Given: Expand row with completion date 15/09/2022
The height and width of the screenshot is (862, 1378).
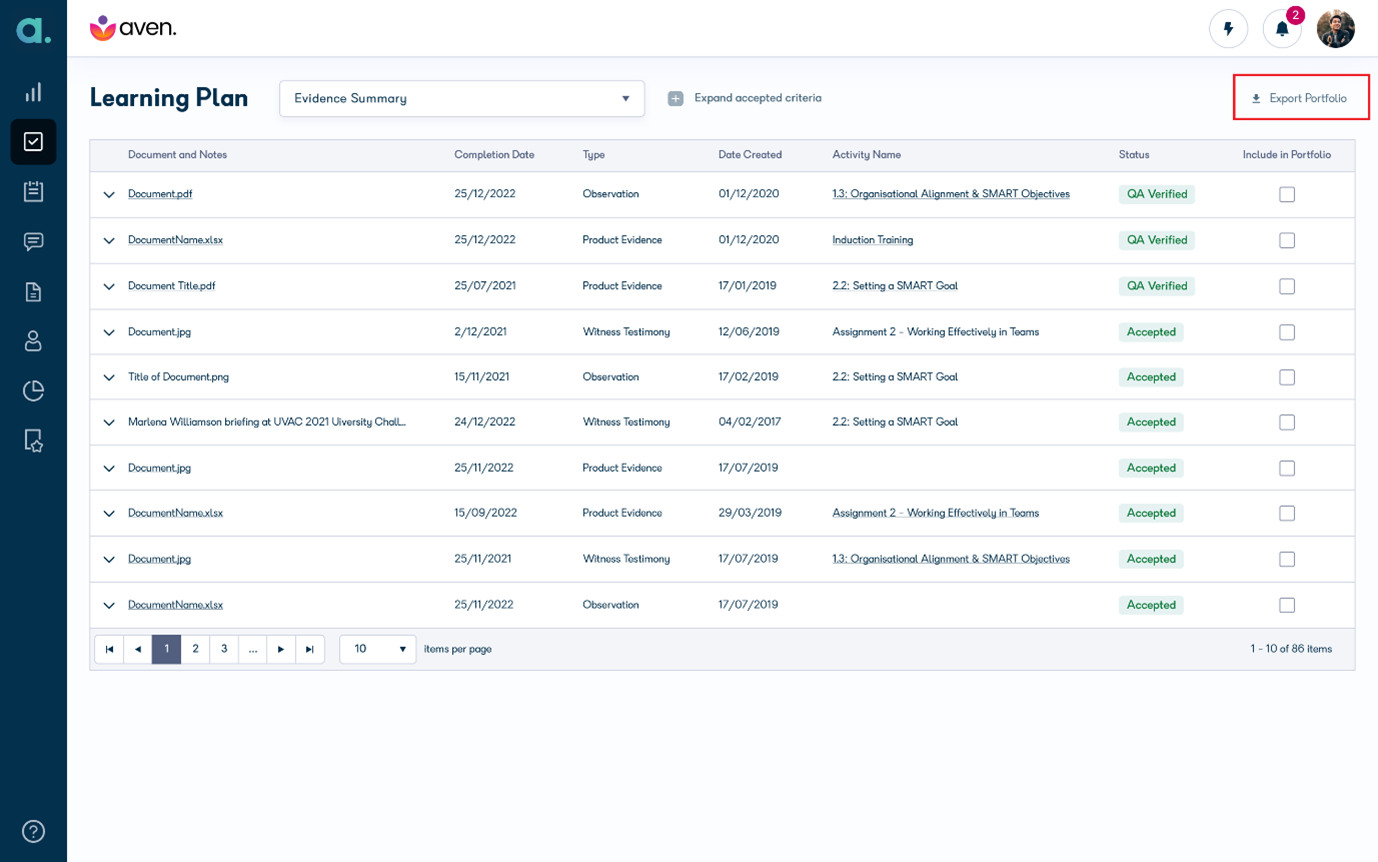Looking at the screenshot, I should [109, 513].
